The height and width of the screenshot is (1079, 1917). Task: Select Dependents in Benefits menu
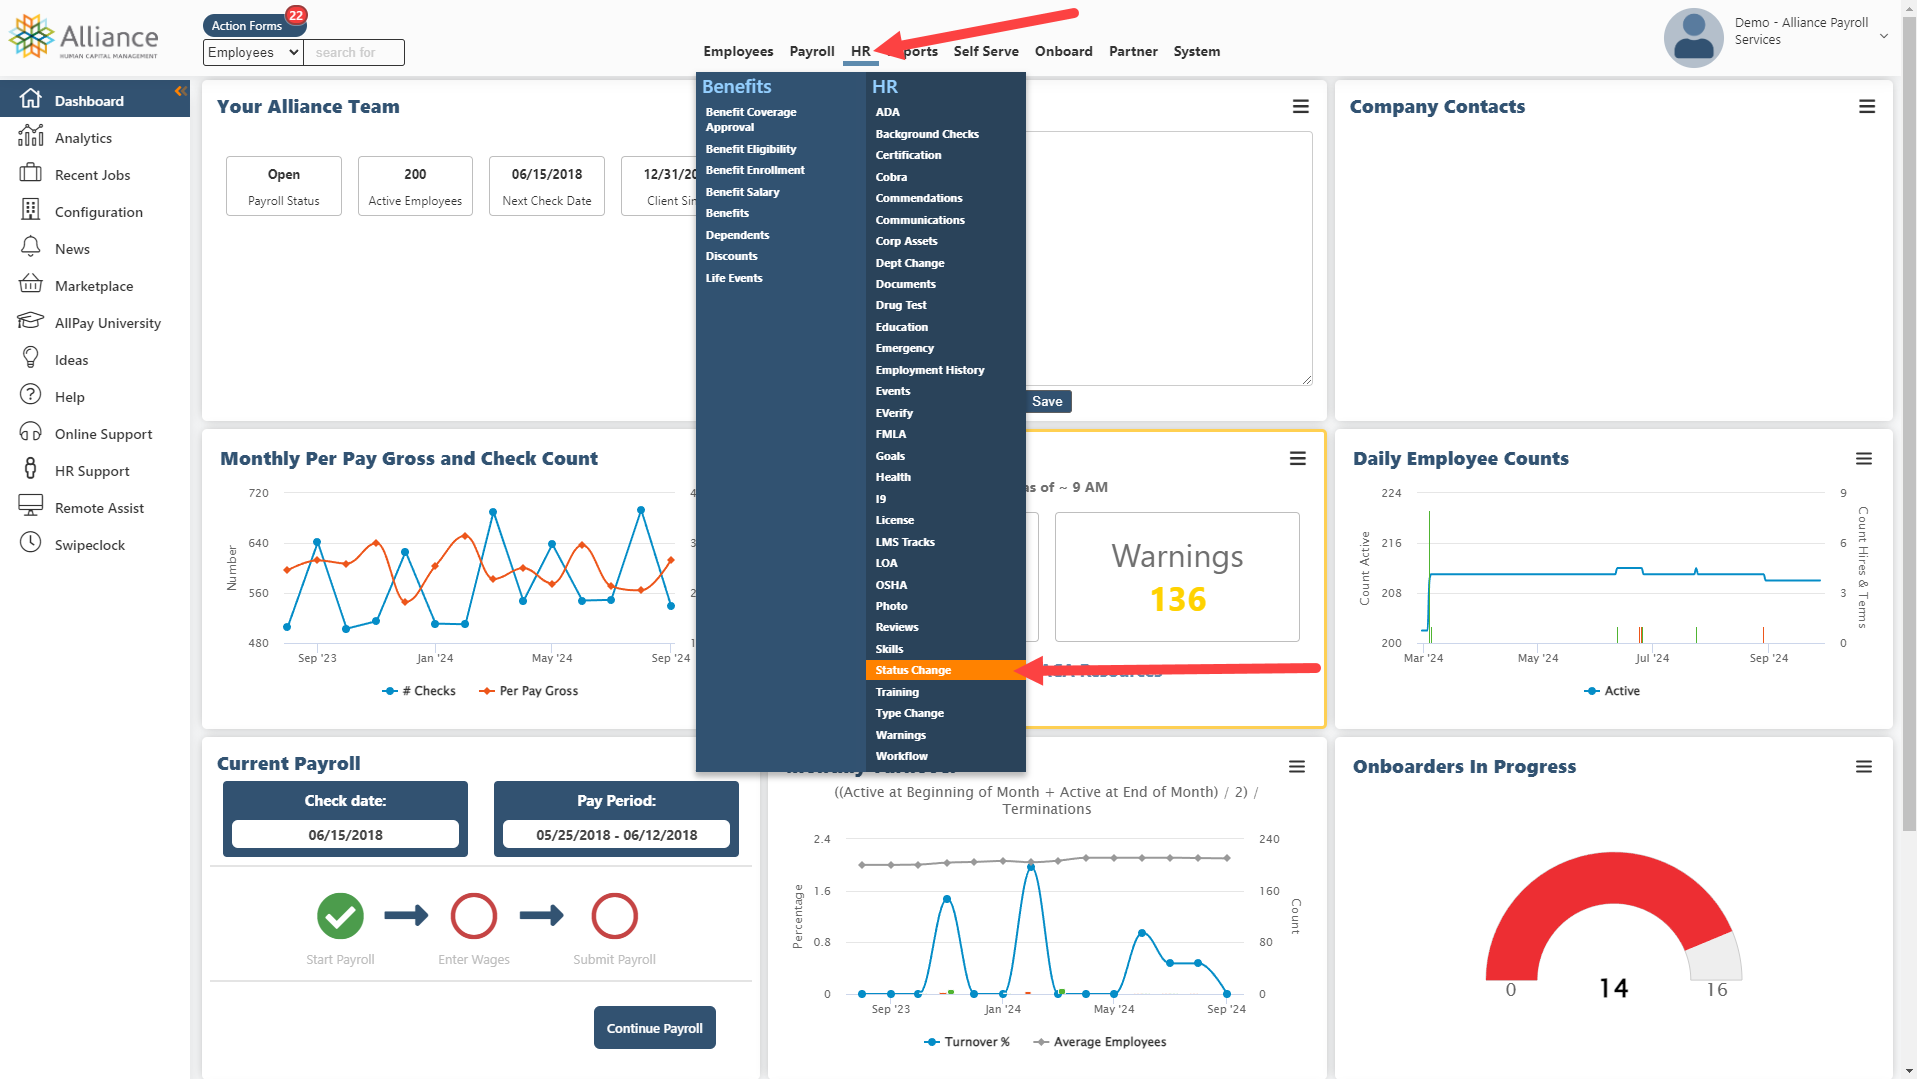point(737,235)
